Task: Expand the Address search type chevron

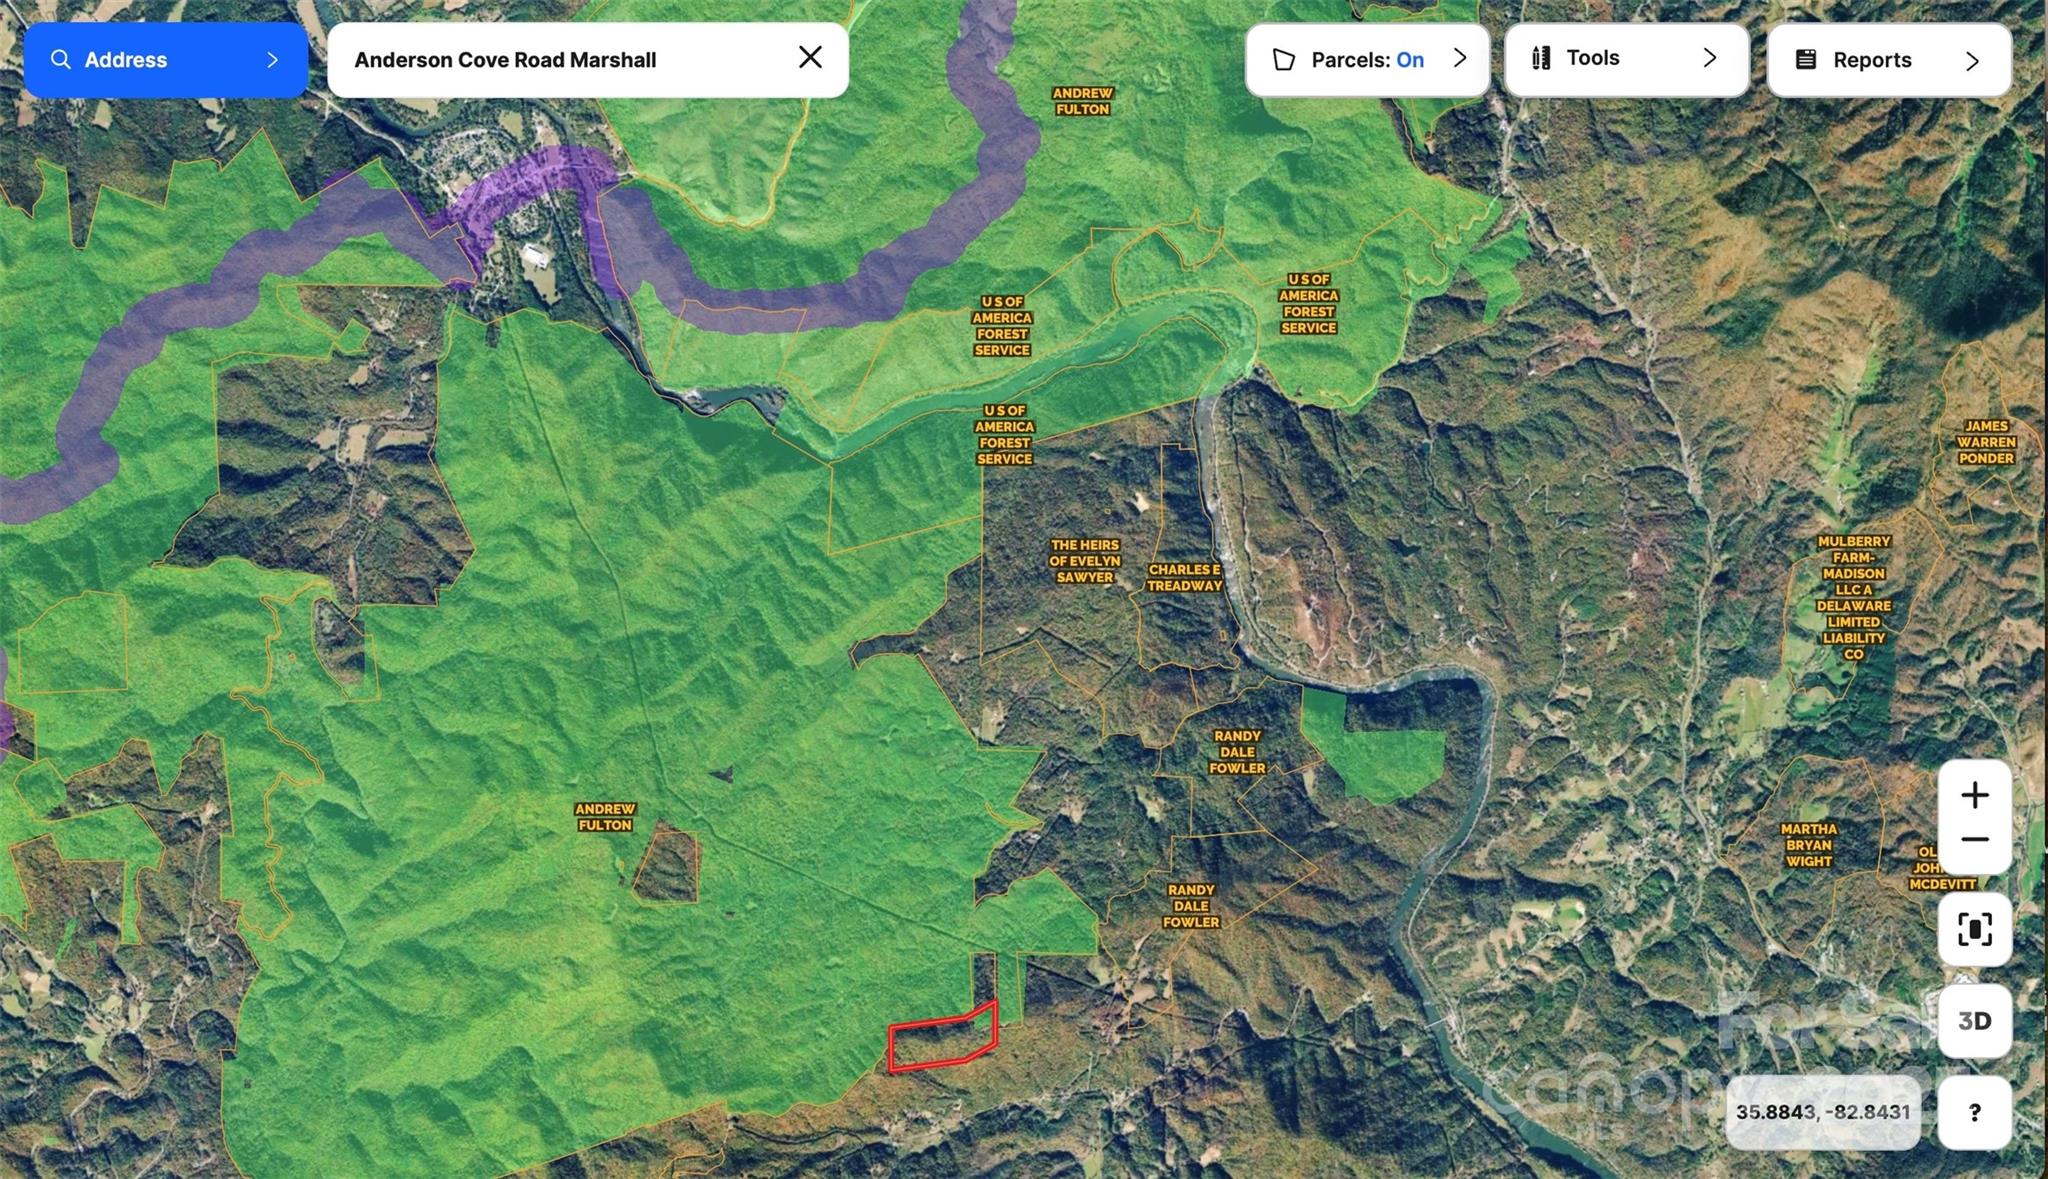Action: (272, 60)
